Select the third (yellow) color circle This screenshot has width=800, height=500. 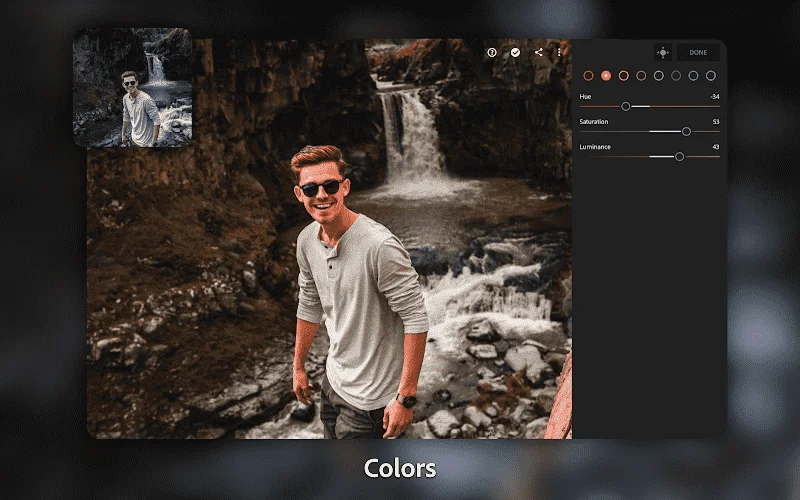[623, 76]
